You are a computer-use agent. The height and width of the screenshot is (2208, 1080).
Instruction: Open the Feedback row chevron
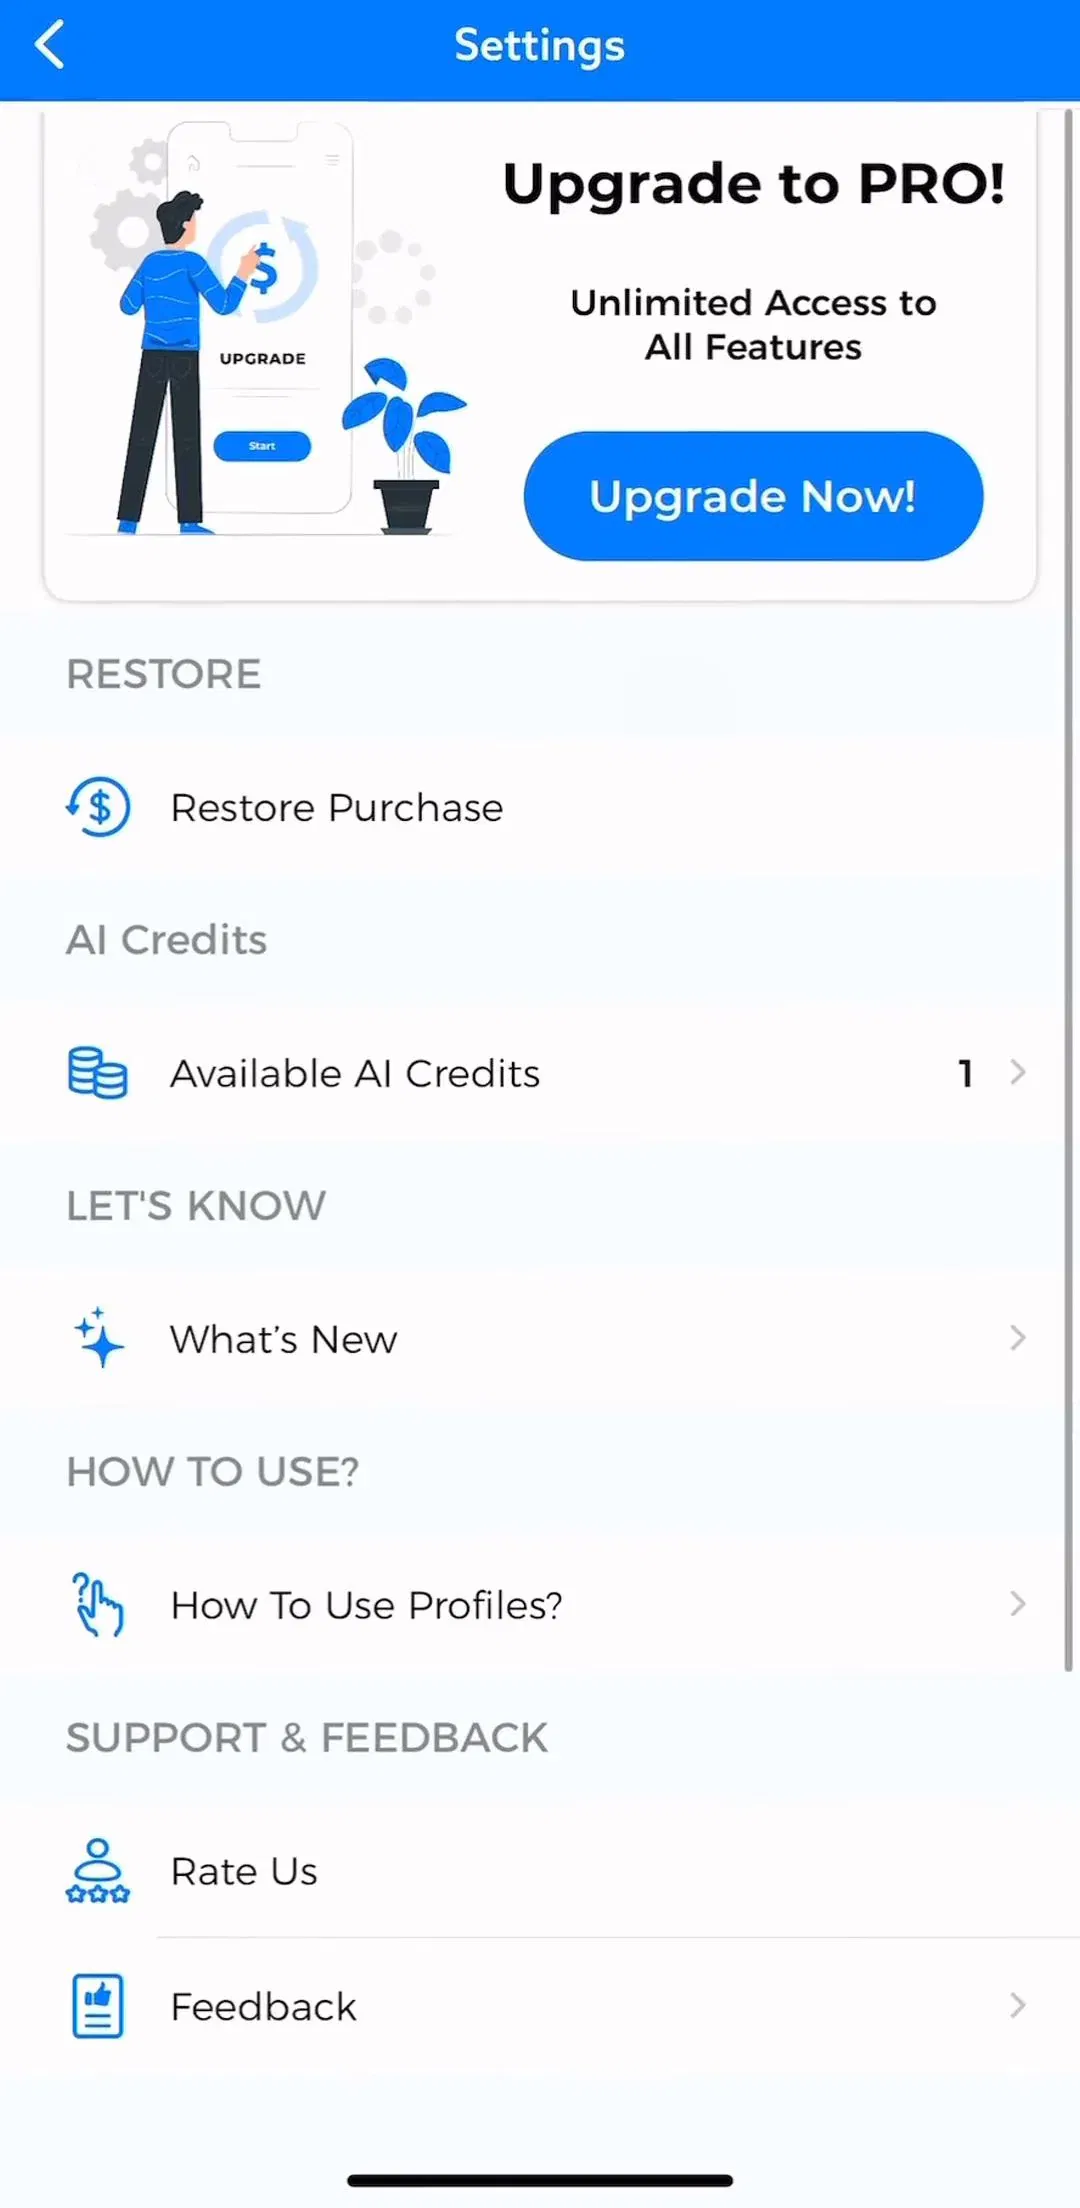point(1018,2006)
